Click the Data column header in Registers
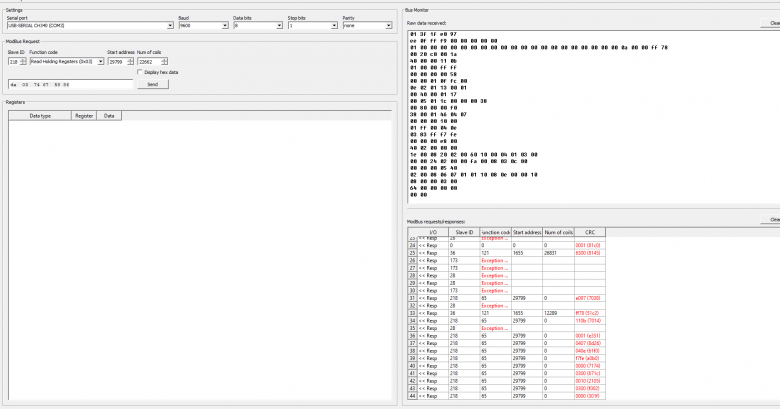780x409 pixels. 109,116
